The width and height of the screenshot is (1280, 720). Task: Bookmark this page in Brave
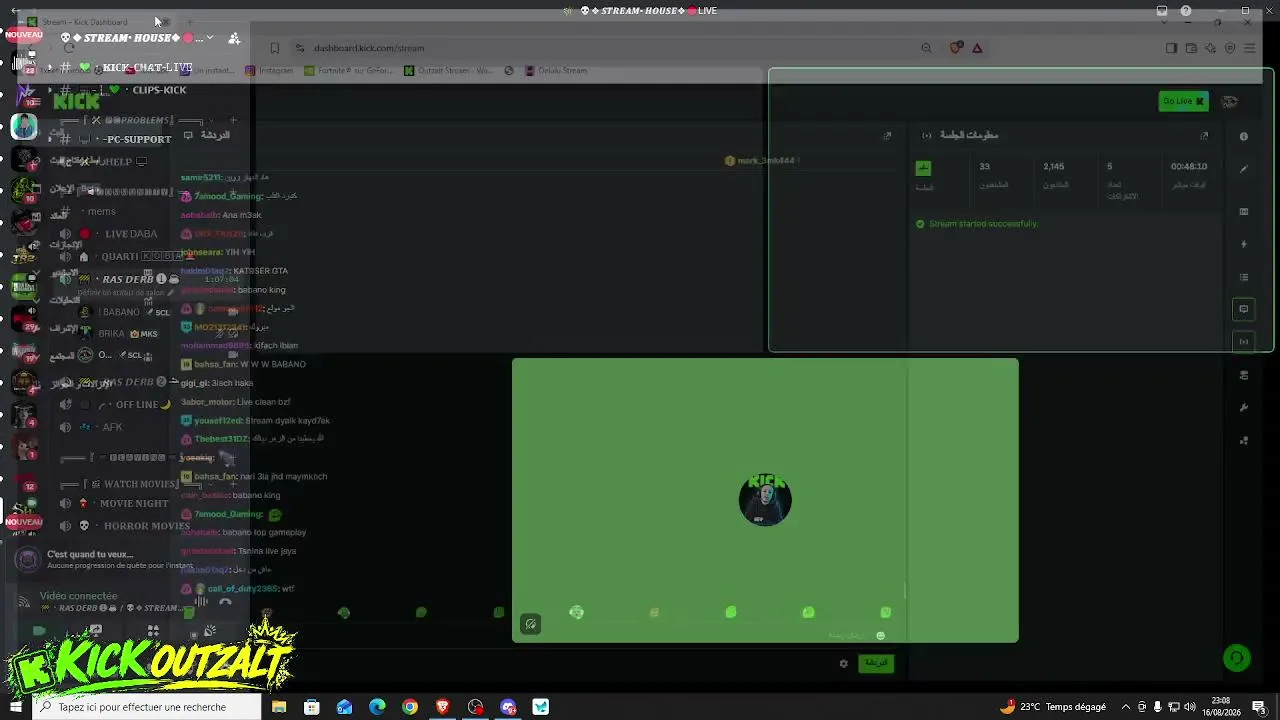pos(274,48)
